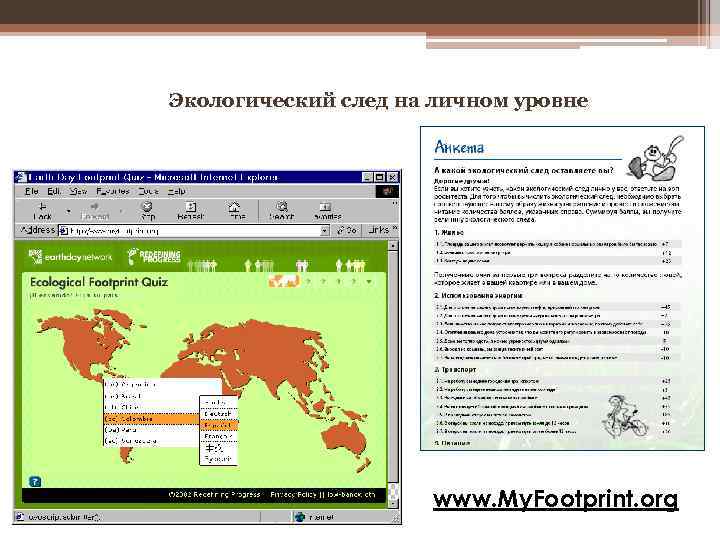Click Australia on the world map
This screenshot has height=540, width=720.
coord(344,437)
